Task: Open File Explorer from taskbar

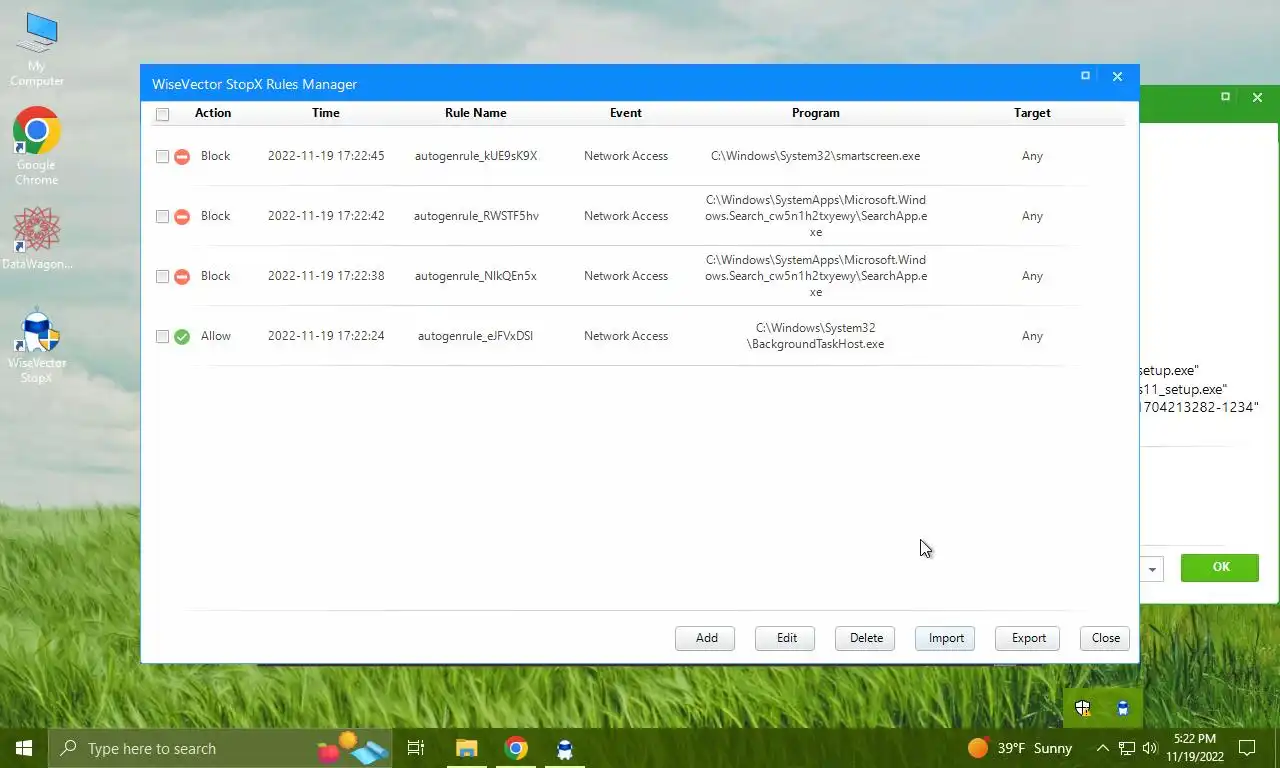Action: (x=467, y=748)
